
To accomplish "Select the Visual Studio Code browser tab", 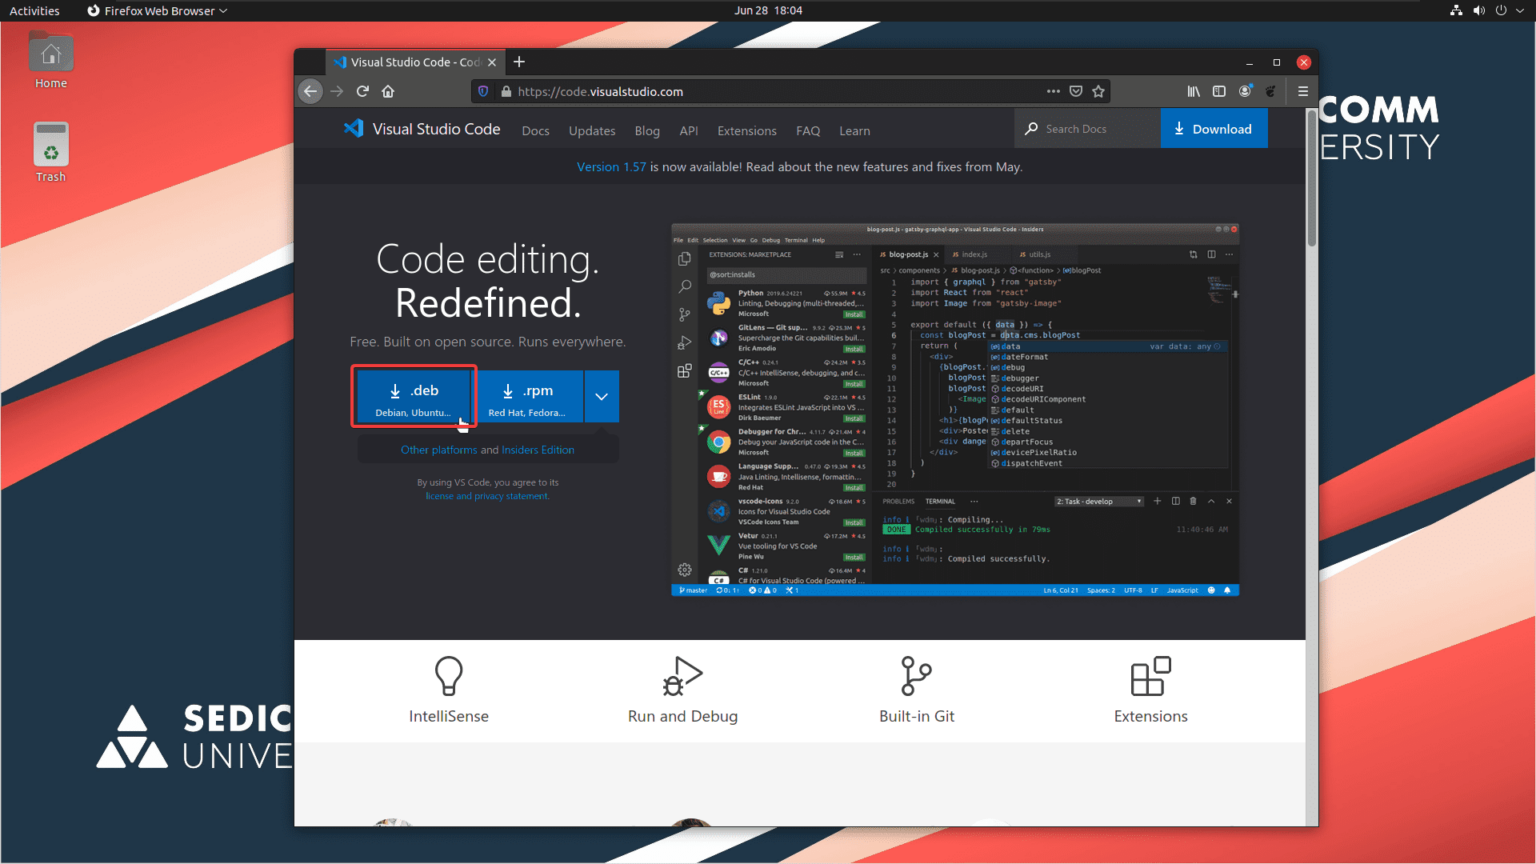I will (415, 62).
